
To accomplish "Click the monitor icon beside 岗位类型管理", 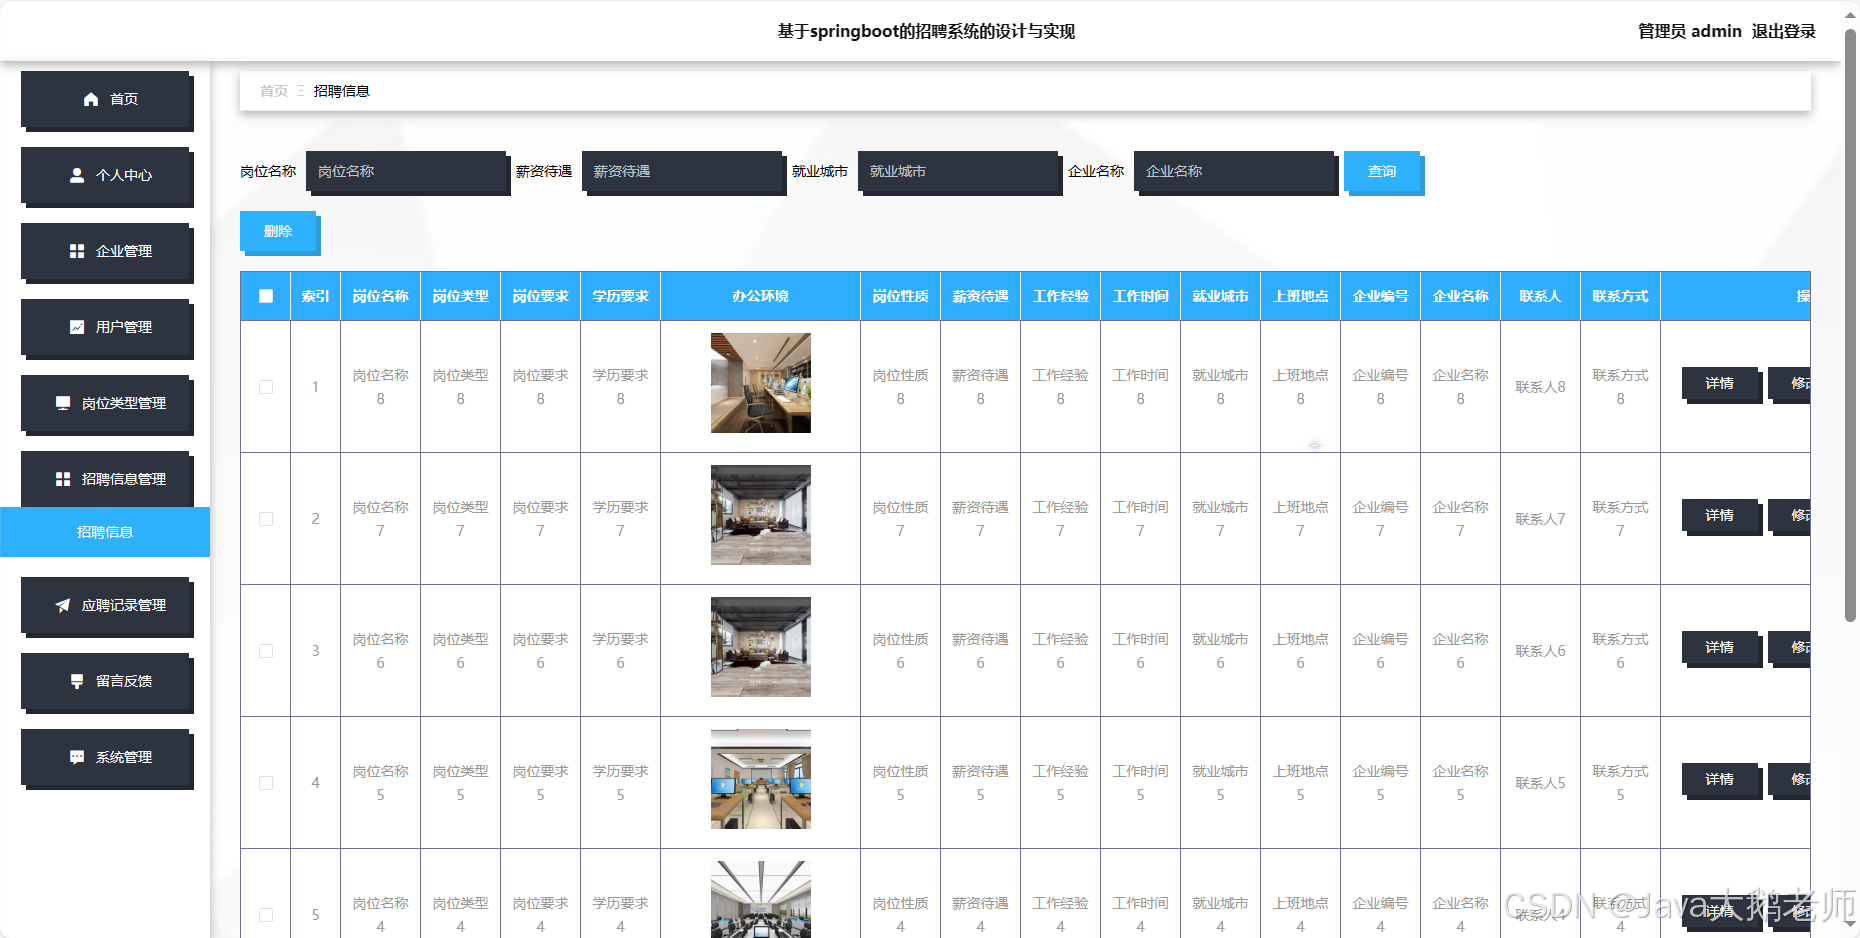I will tap(63, 403).
